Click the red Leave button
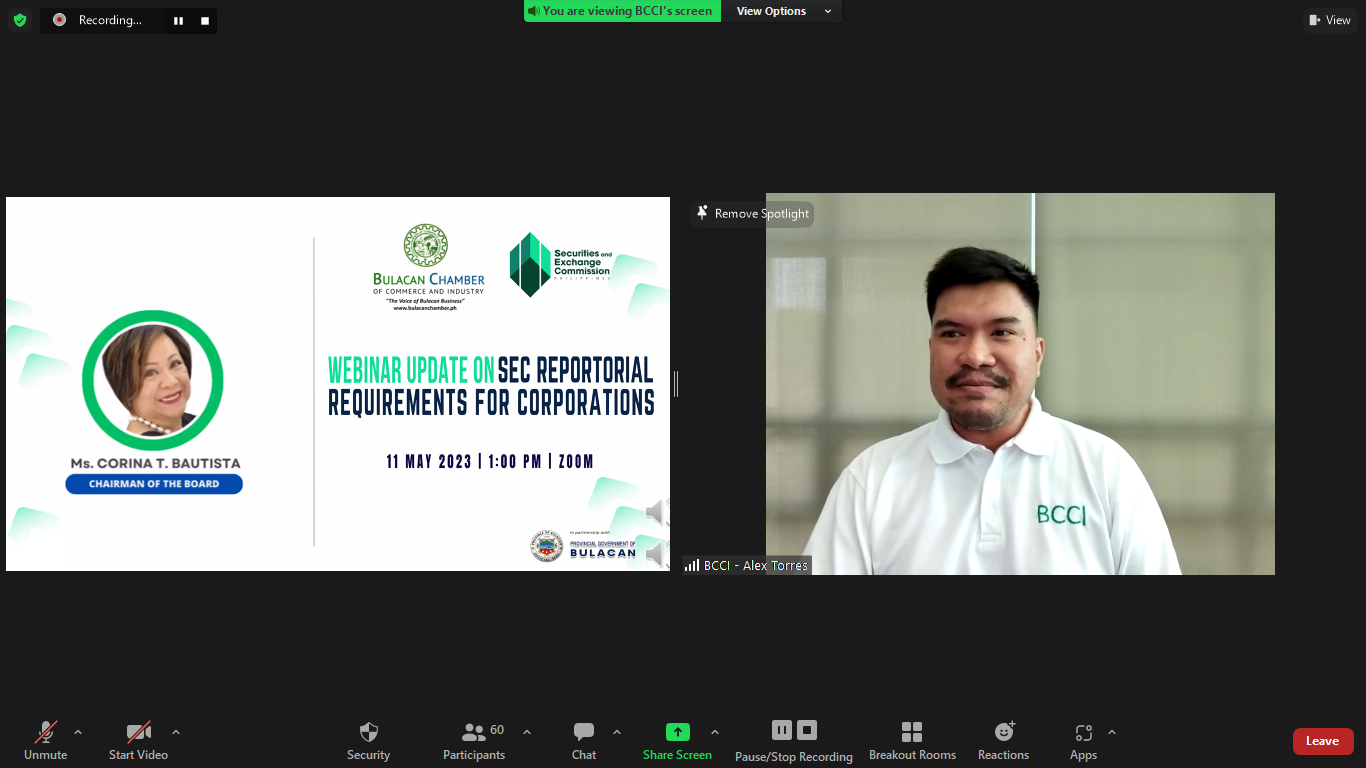The image size is (1366, 768). 1323,741
